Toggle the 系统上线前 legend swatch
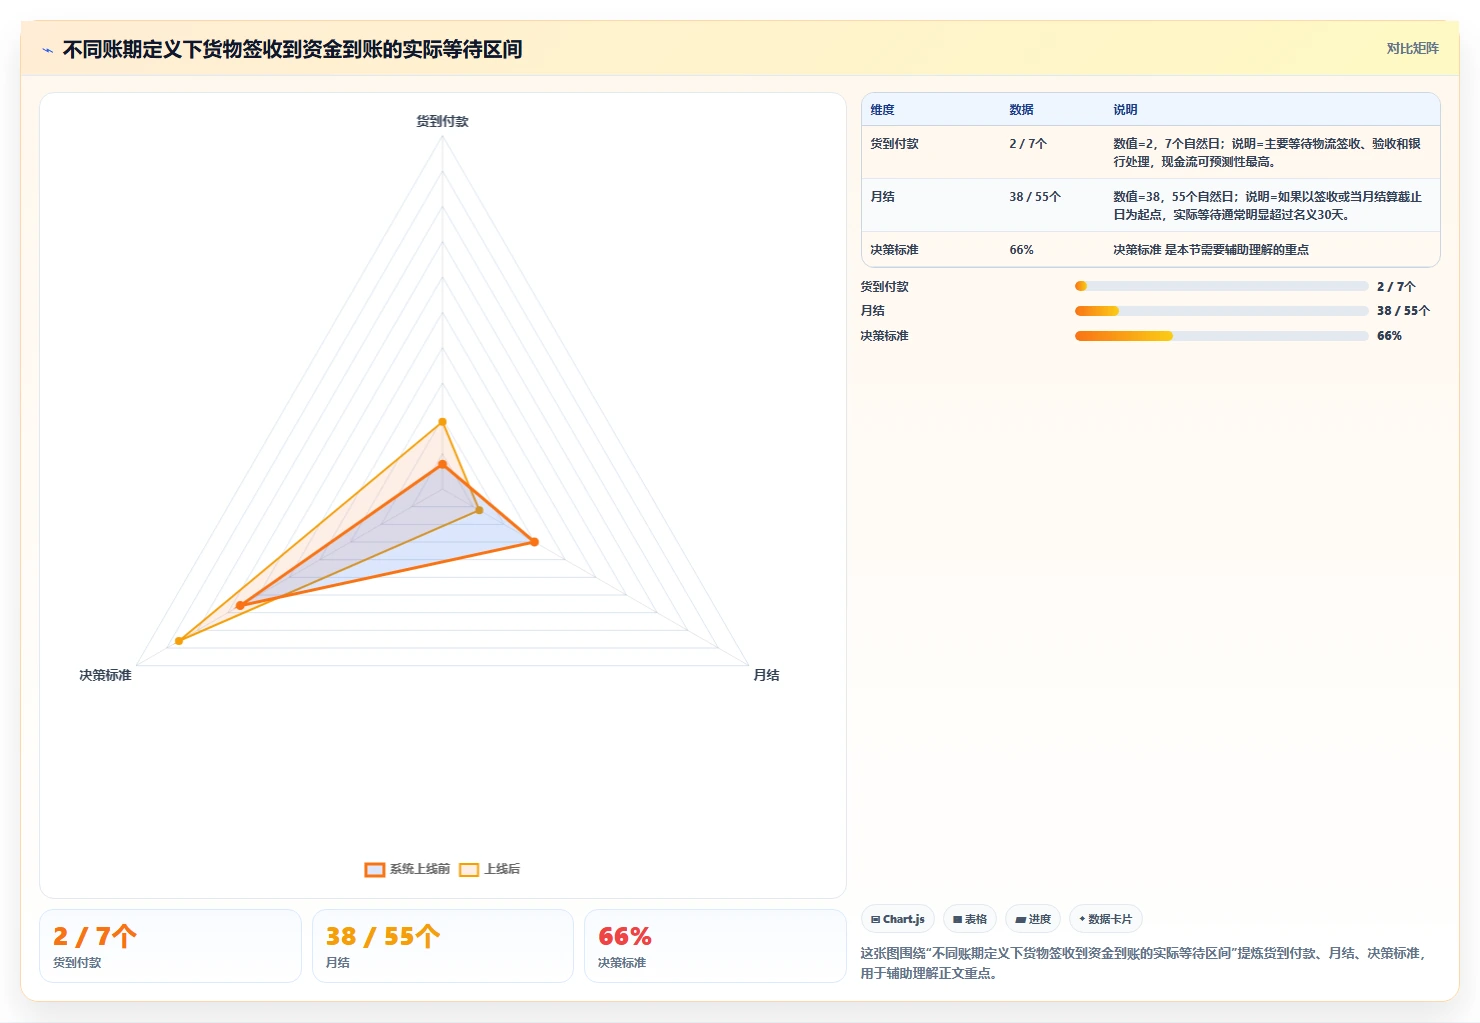Screen dimensions: 1480x1023 tap(375, 869)
